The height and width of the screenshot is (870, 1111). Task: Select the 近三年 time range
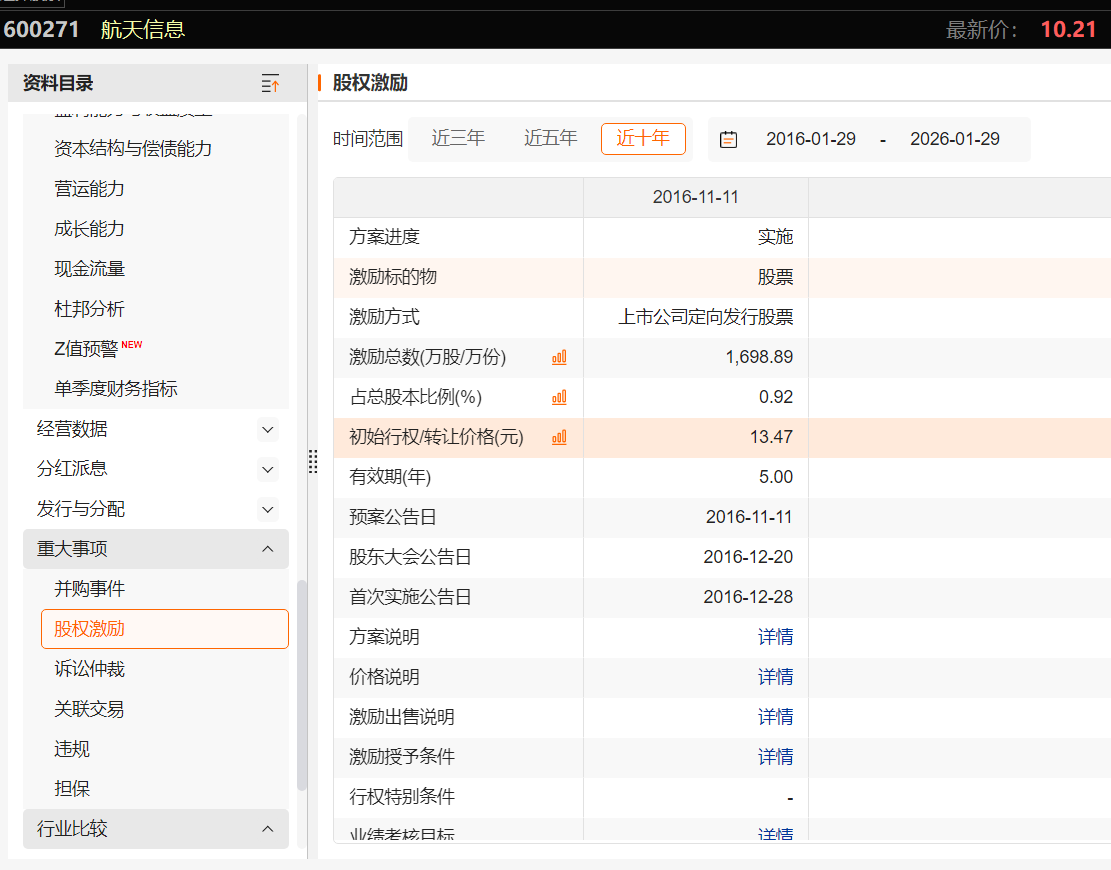tap(458, 139)
